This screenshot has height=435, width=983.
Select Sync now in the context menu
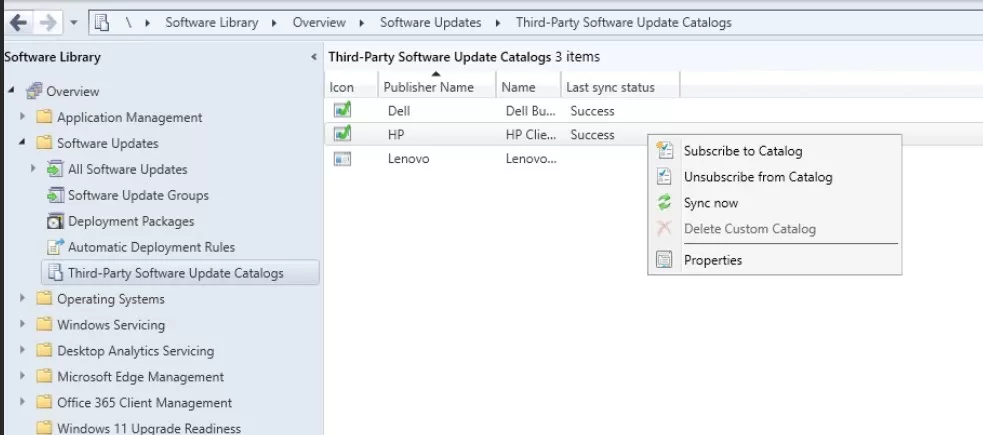coord(775,203)
